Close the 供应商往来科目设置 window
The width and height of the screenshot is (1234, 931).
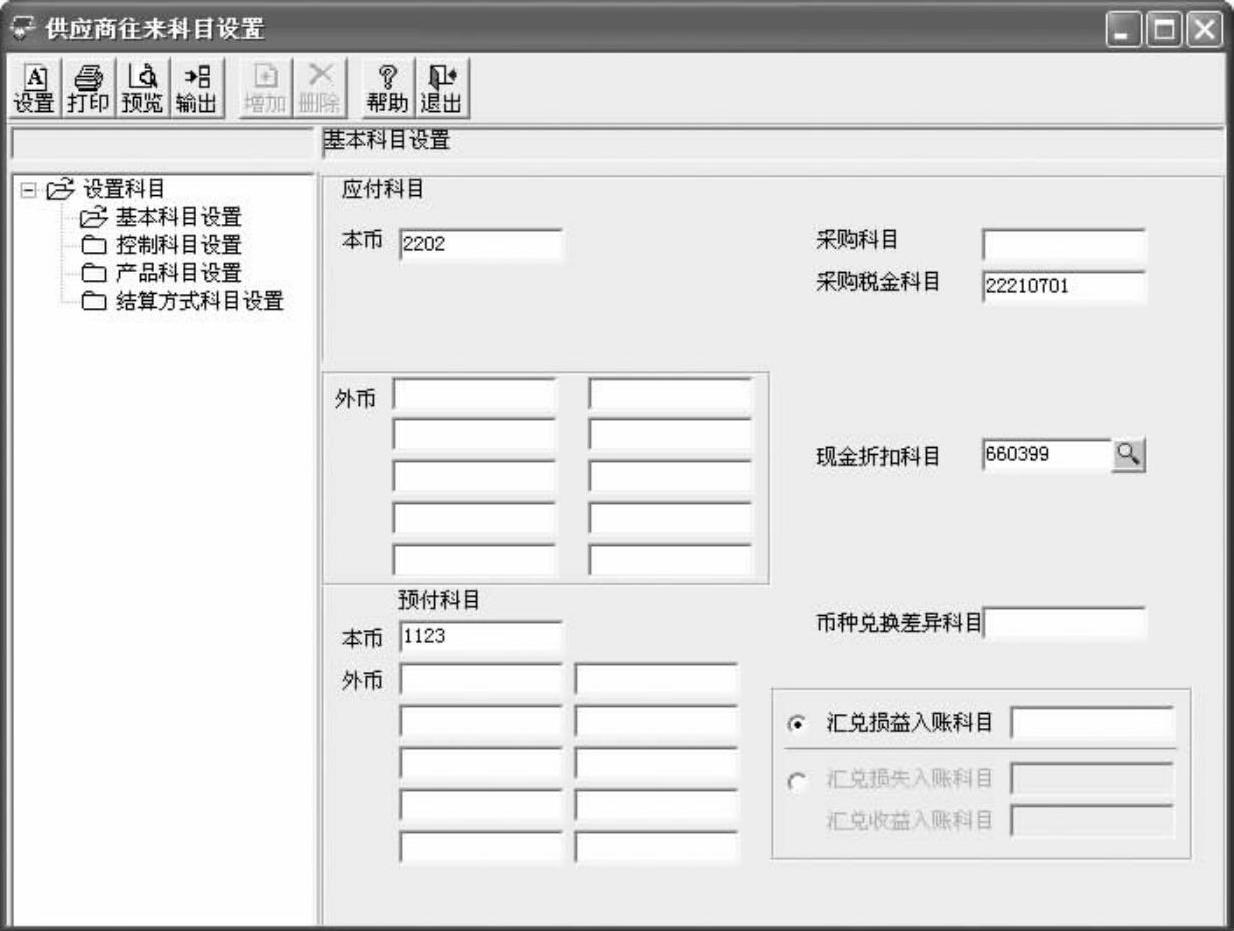(x=1205, y=28)
